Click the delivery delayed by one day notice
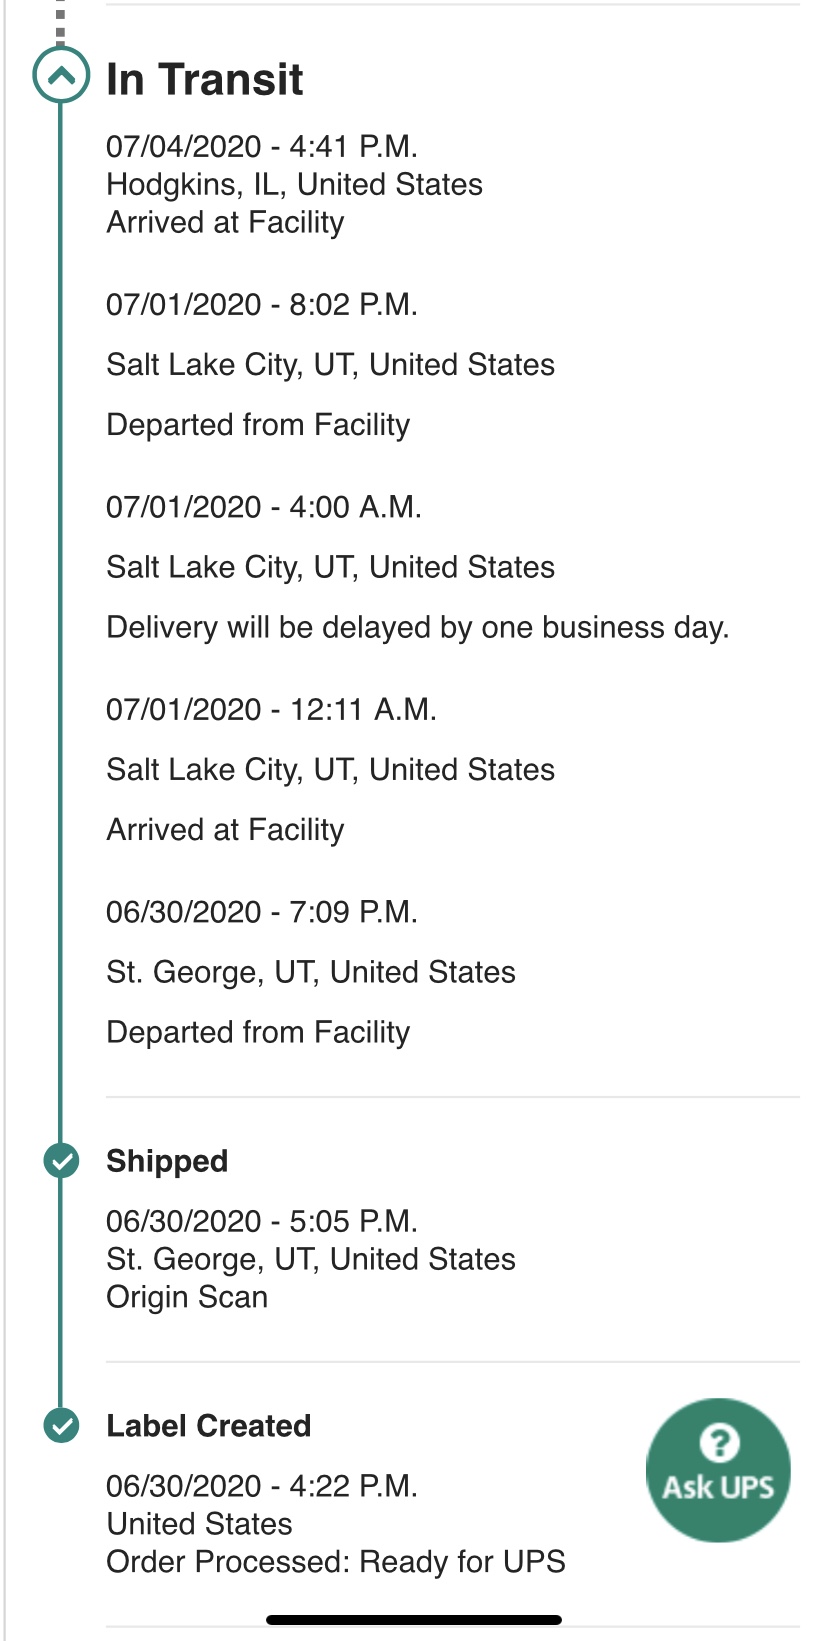This screenshot has height=1641, width=828. (418, 628)
